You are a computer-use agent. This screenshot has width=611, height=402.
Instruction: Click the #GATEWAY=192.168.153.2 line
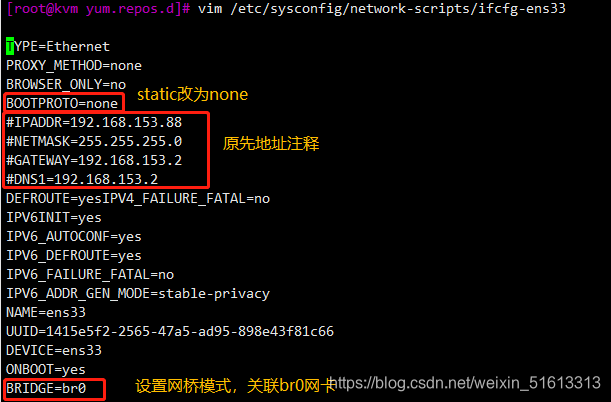pos(94,160)
